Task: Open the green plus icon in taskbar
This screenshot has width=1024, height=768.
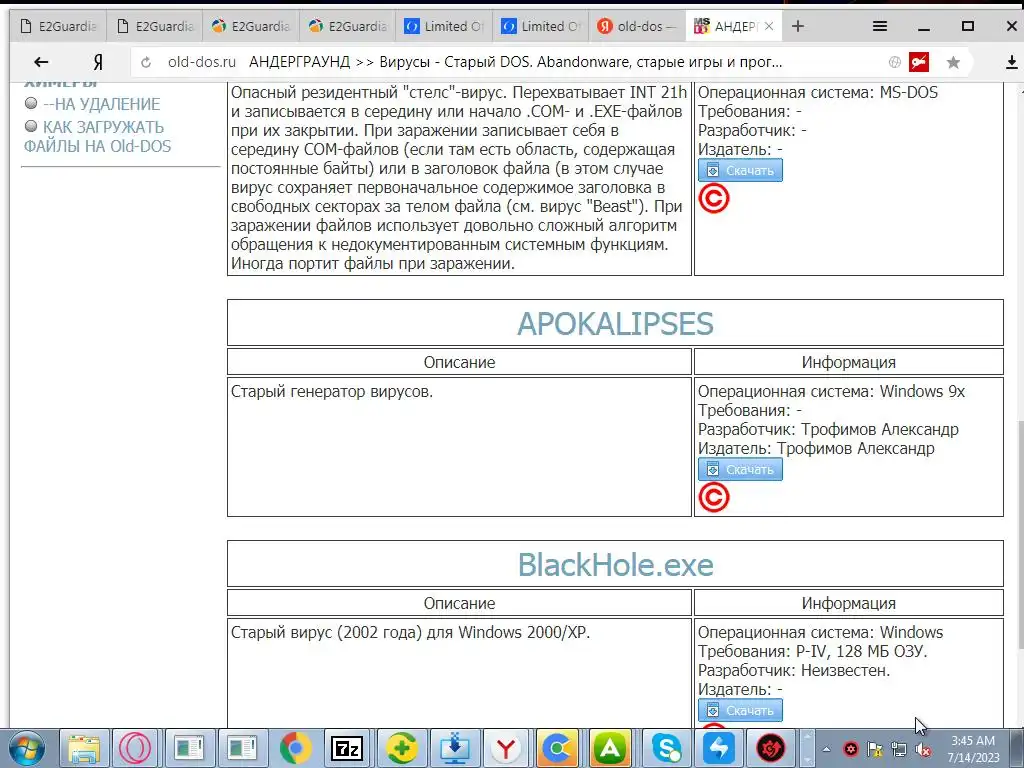Action: (401, 748)
